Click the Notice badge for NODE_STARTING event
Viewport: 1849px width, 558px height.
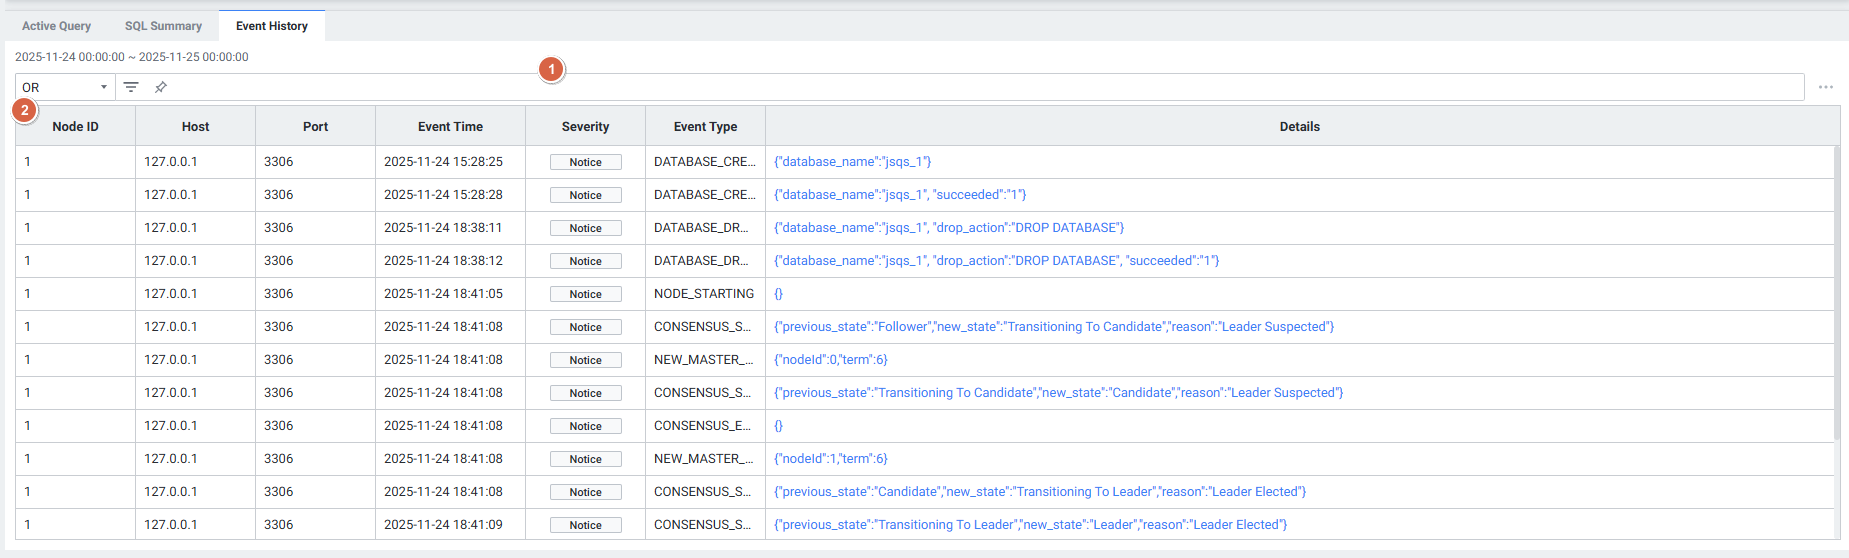pyautogui.click(x=585, y=294)
